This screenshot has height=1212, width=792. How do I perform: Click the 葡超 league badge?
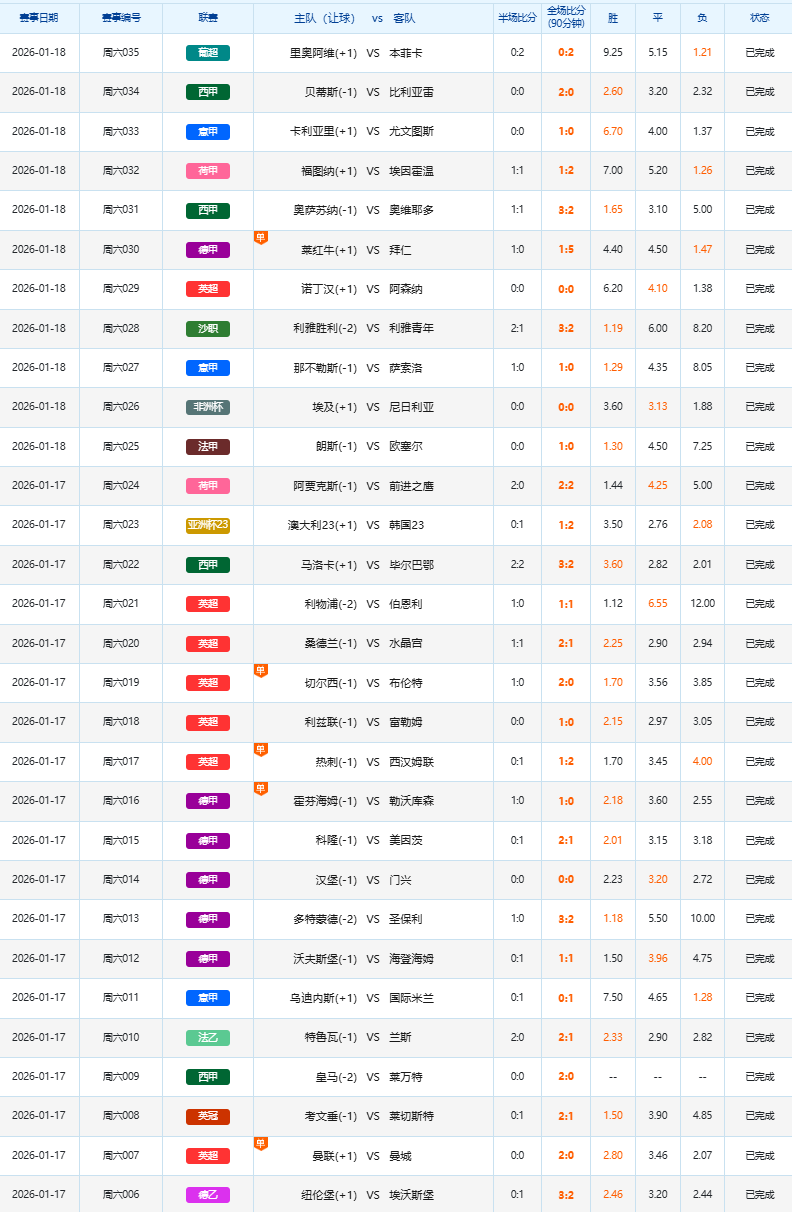pos(208,52)
